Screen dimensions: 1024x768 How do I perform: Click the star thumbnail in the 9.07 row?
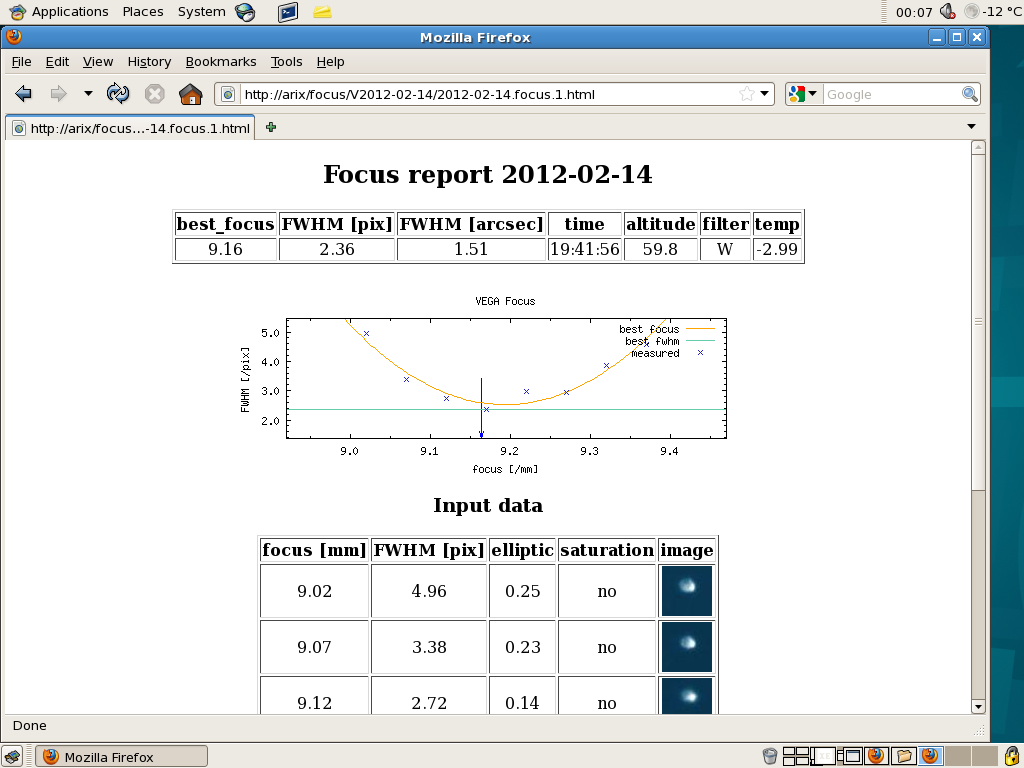pos(686,647)
